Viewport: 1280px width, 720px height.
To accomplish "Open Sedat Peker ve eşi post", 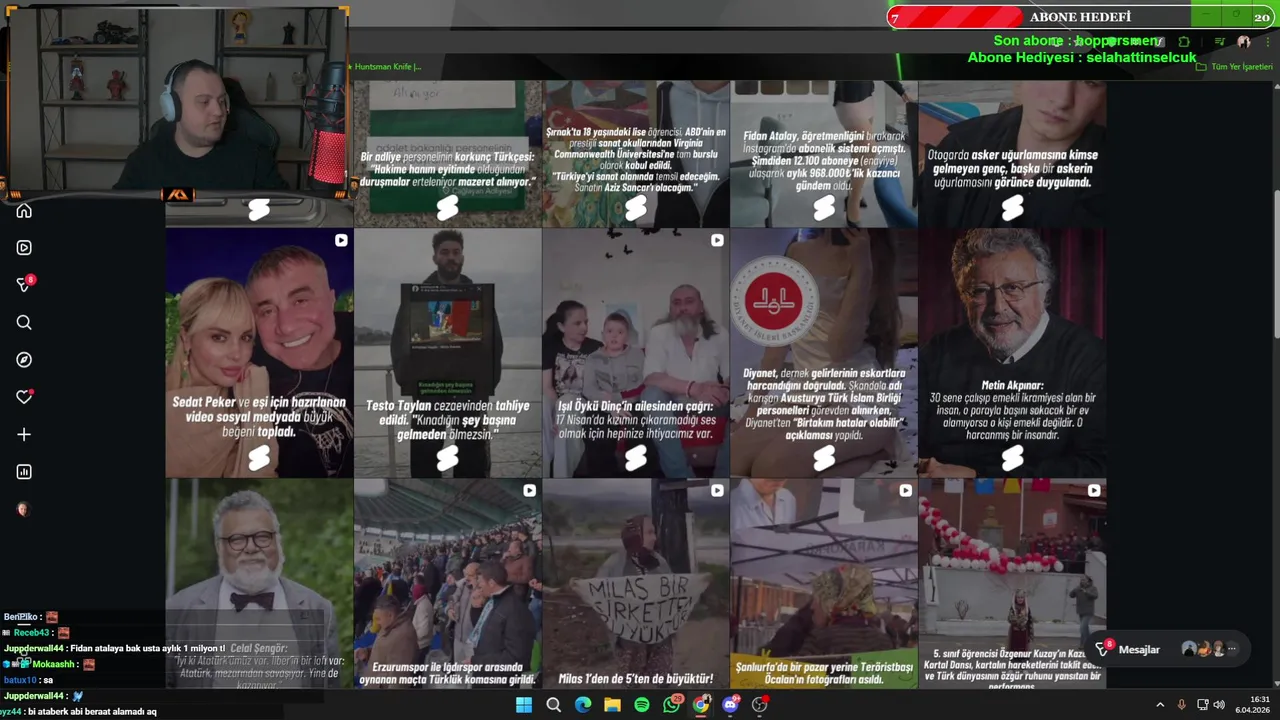I will pos(259,353).
